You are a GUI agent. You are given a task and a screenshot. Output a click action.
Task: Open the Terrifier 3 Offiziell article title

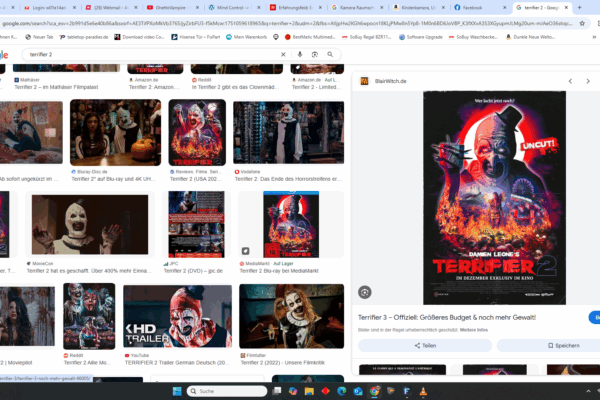click(x=447, y=317)
